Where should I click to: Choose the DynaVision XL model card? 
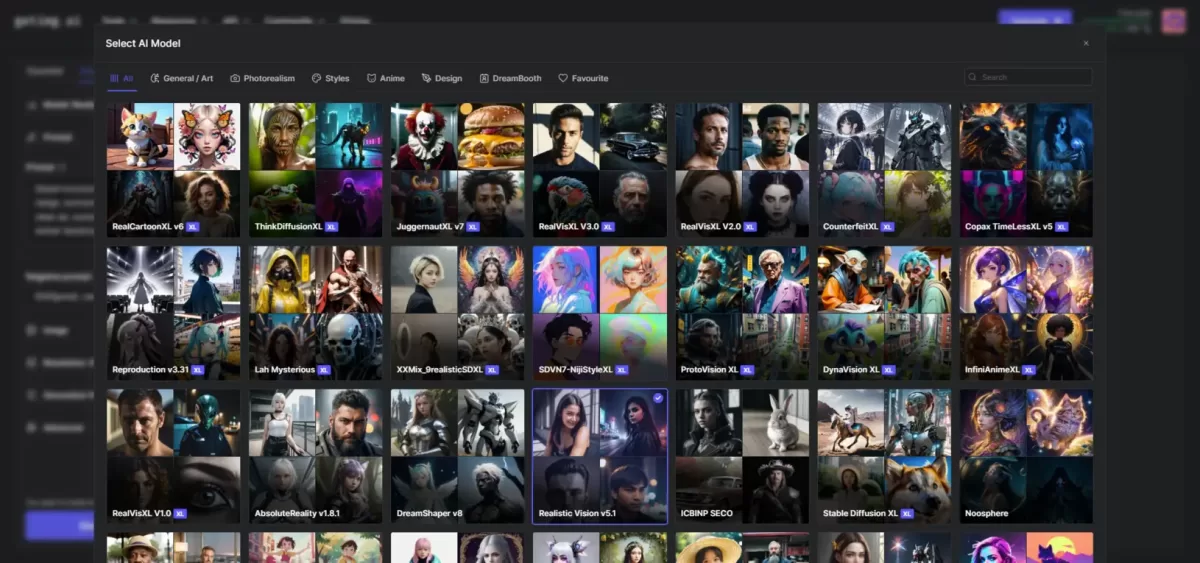click(x=885, y=313)
